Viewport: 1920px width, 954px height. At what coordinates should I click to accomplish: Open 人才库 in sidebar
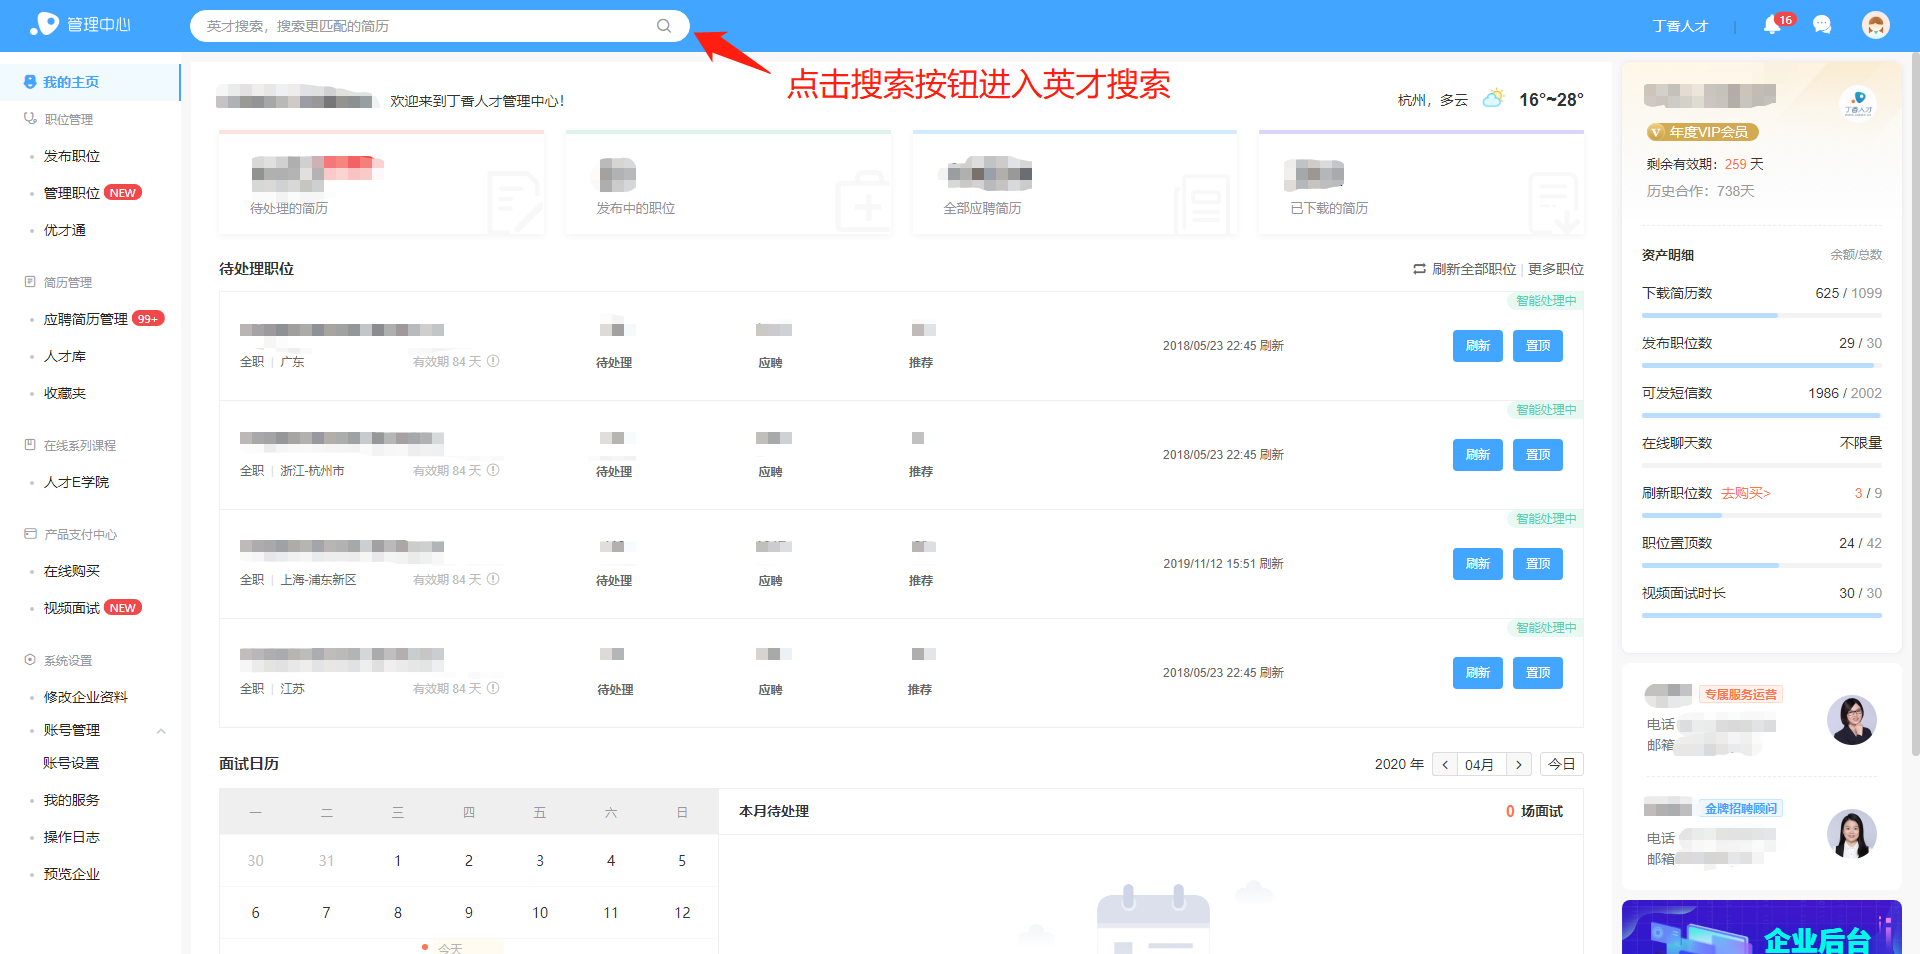click(x=65, y=356)
